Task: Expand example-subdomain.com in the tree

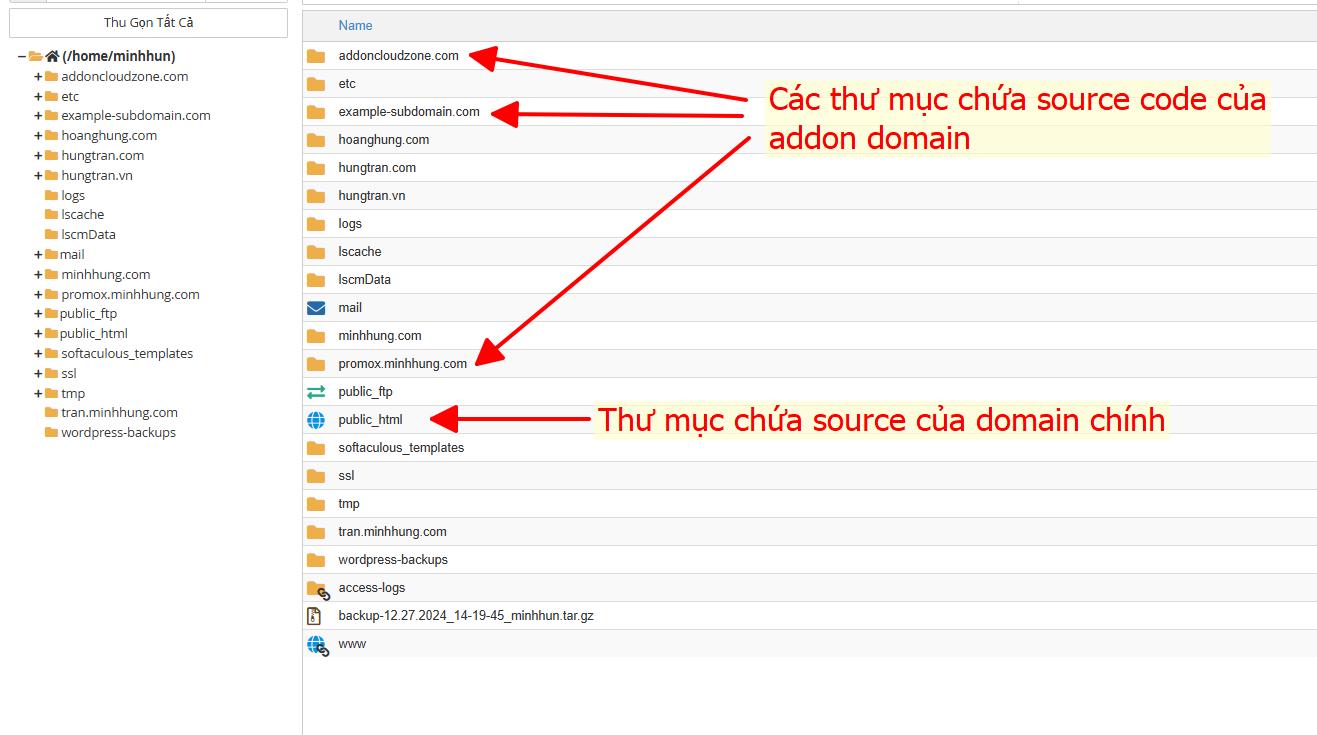Action: tap(38, 116)
